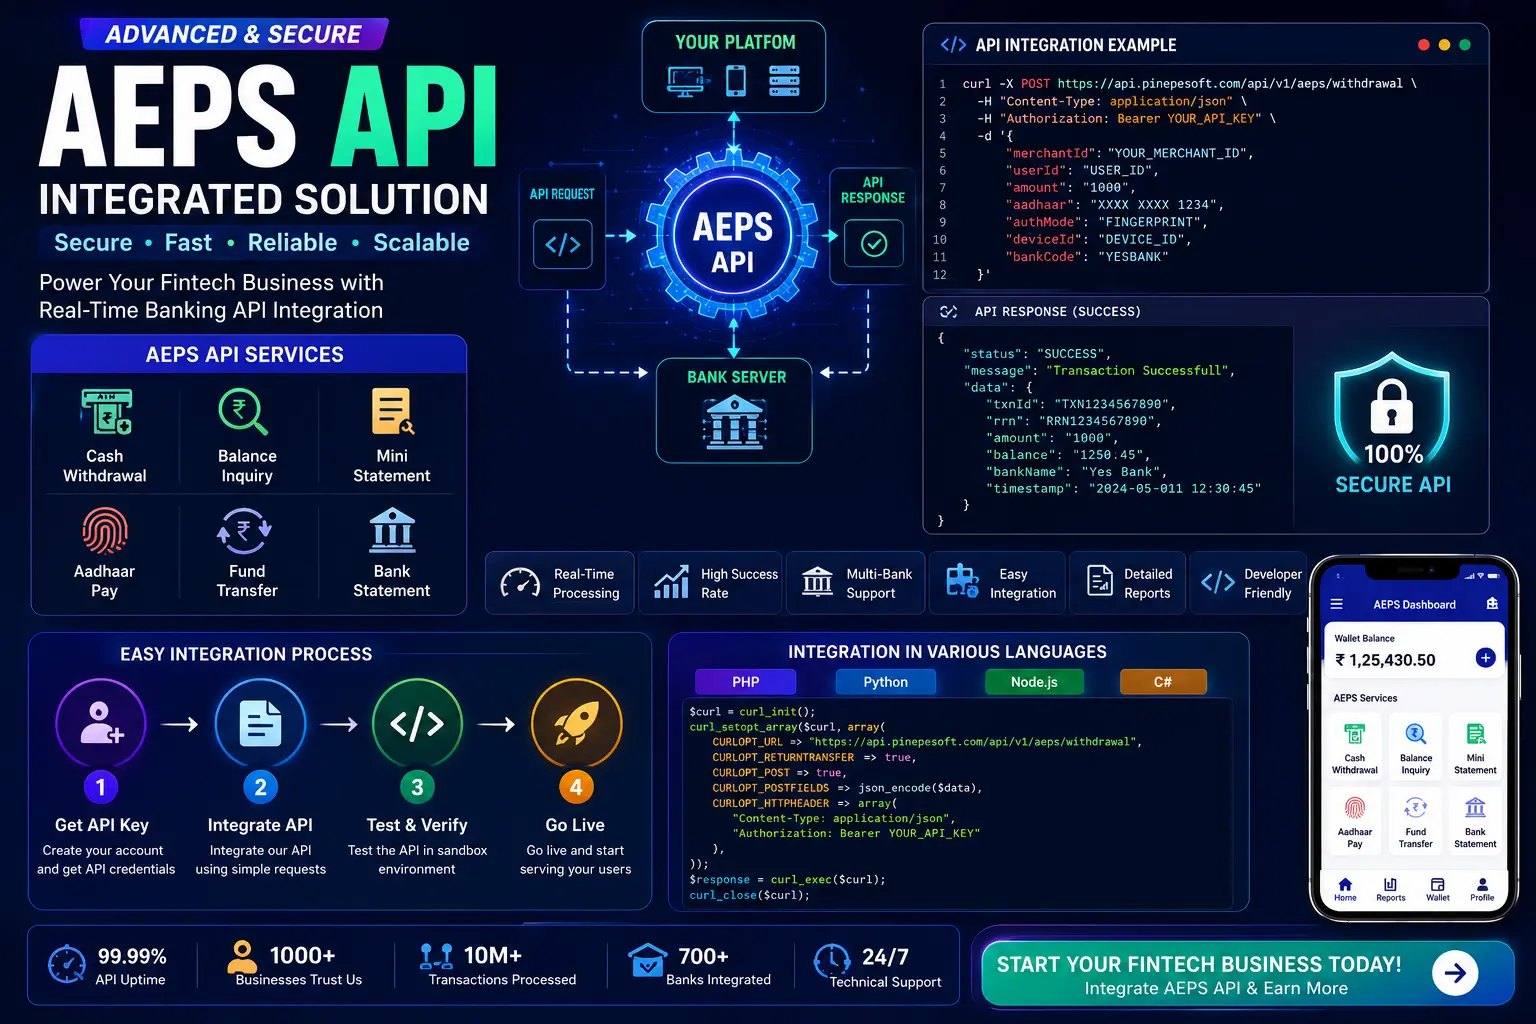
Task: Click the API Response (Success) header label
Action: click(x=1058, y=312)
